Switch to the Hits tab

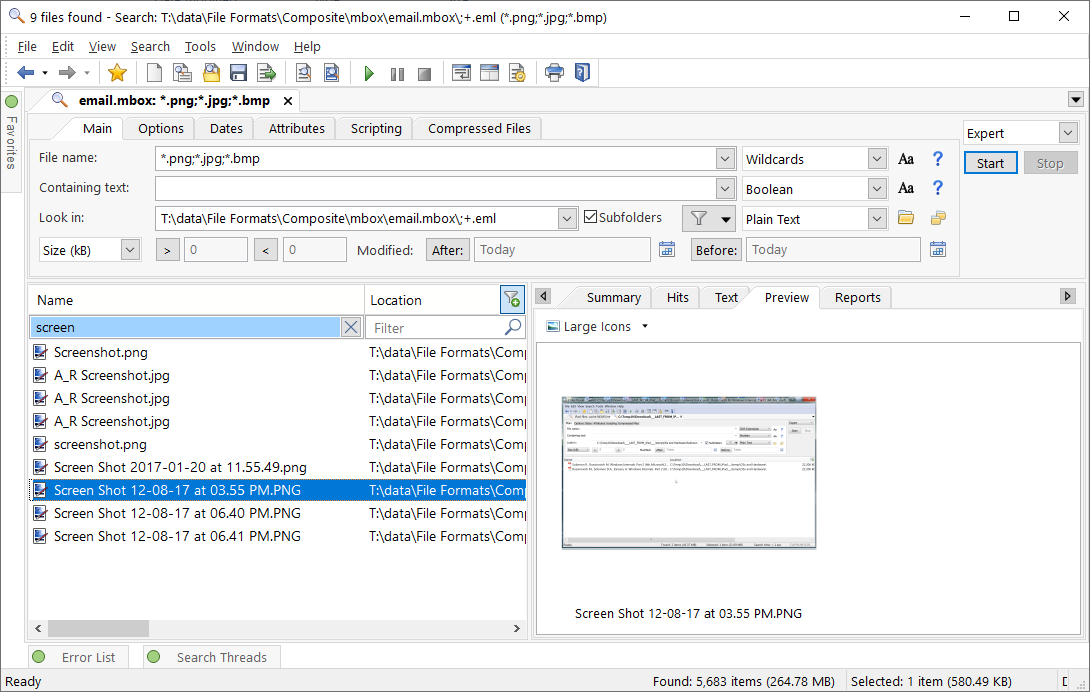[x=678, y=298]
